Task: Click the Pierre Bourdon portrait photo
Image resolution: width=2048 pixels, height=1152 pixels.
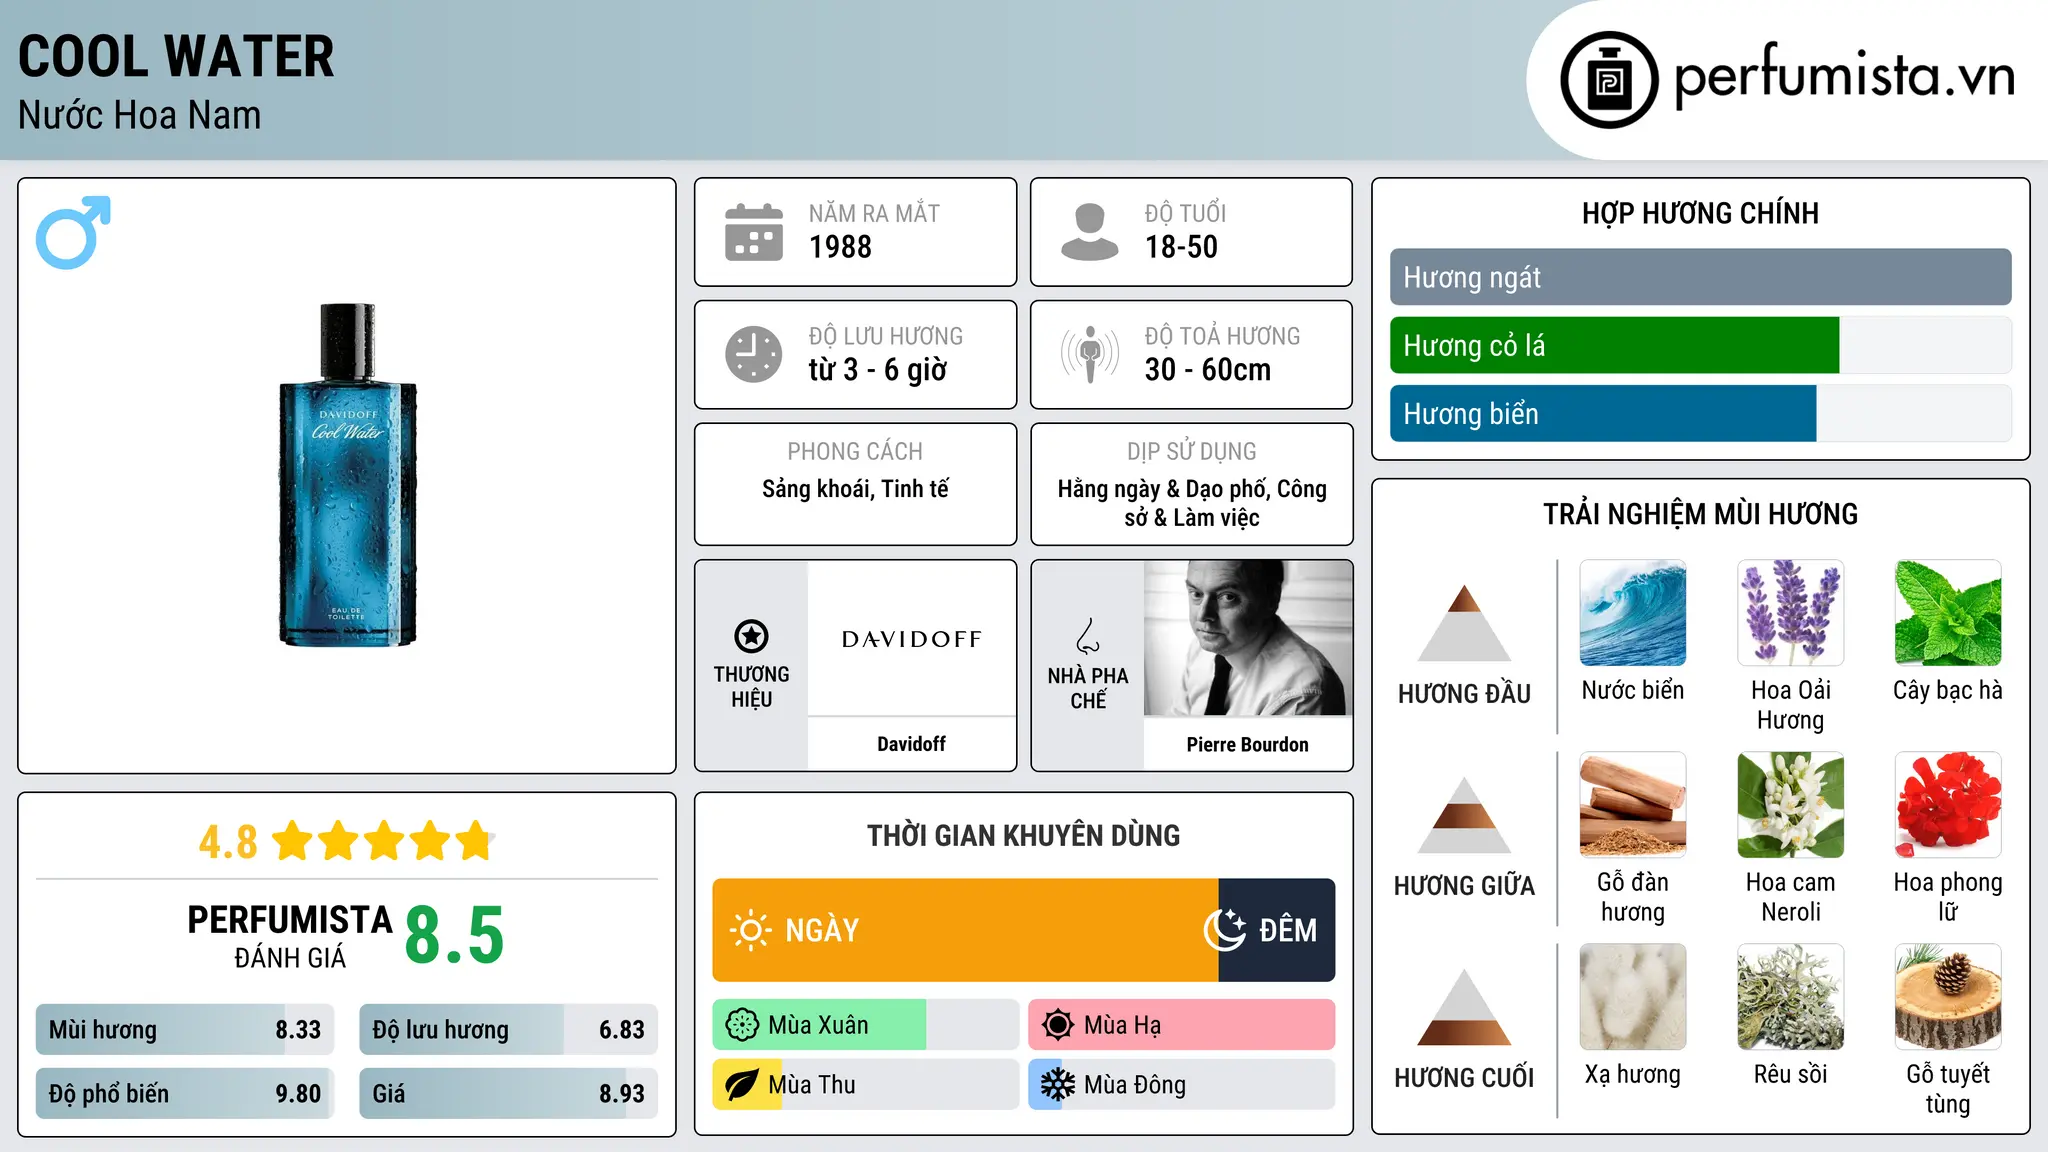Action: tap(1248, 638)
